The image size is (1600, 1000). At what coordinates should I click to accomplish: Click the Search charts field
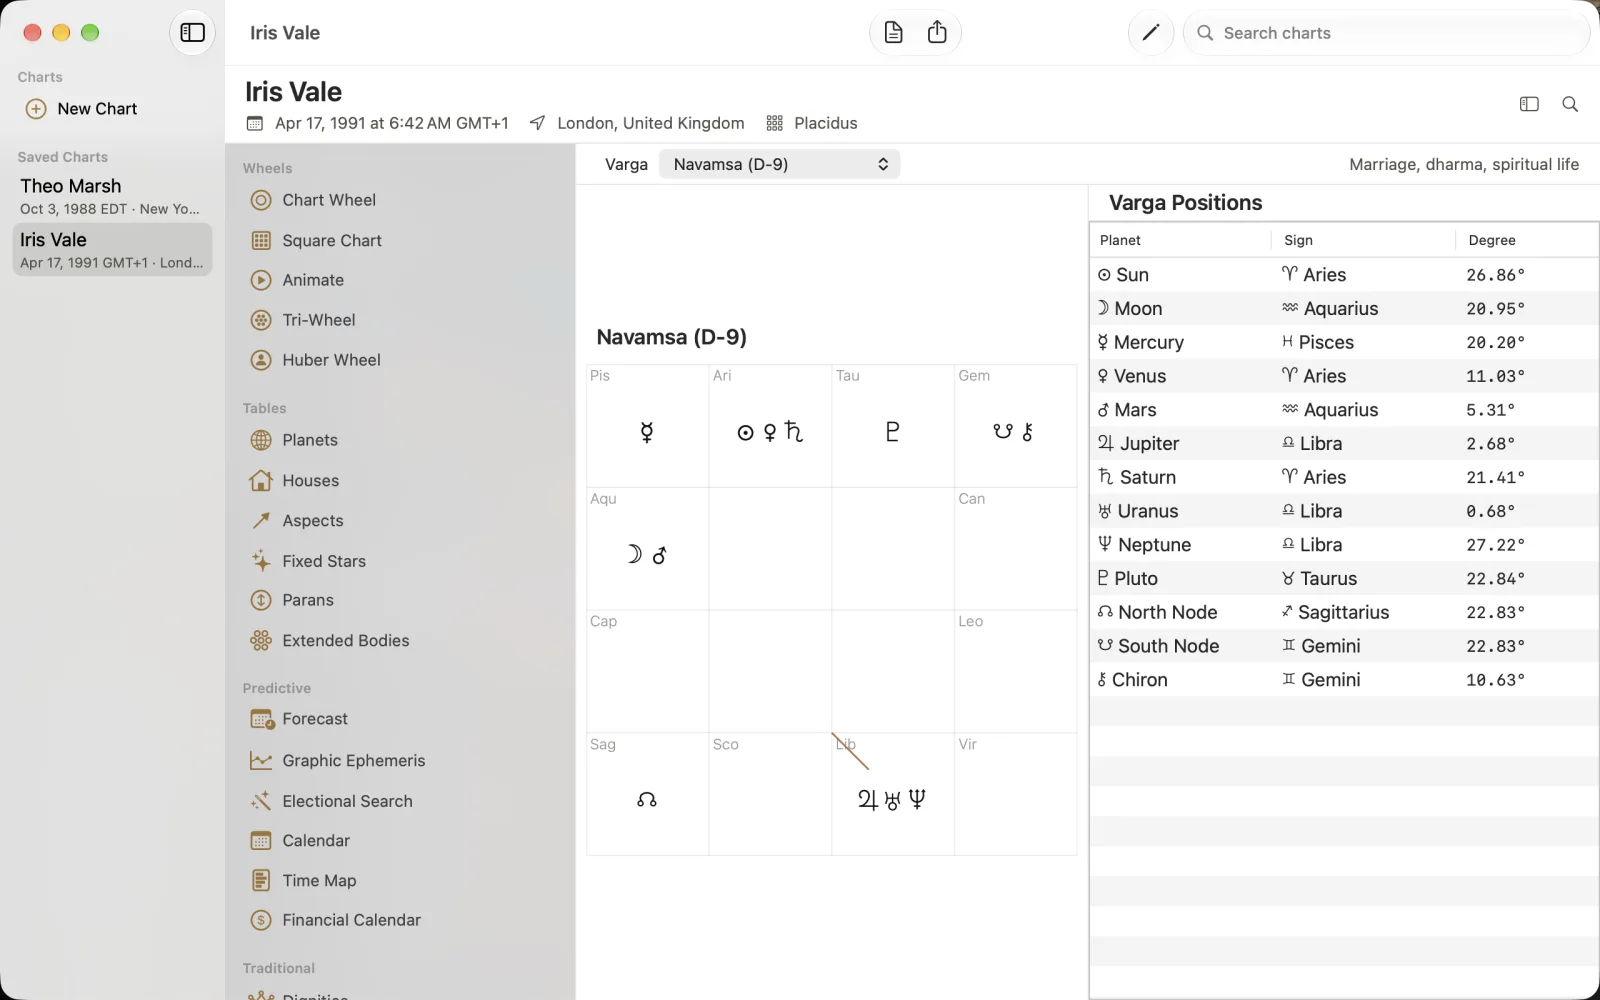(x=1386, y=33)
